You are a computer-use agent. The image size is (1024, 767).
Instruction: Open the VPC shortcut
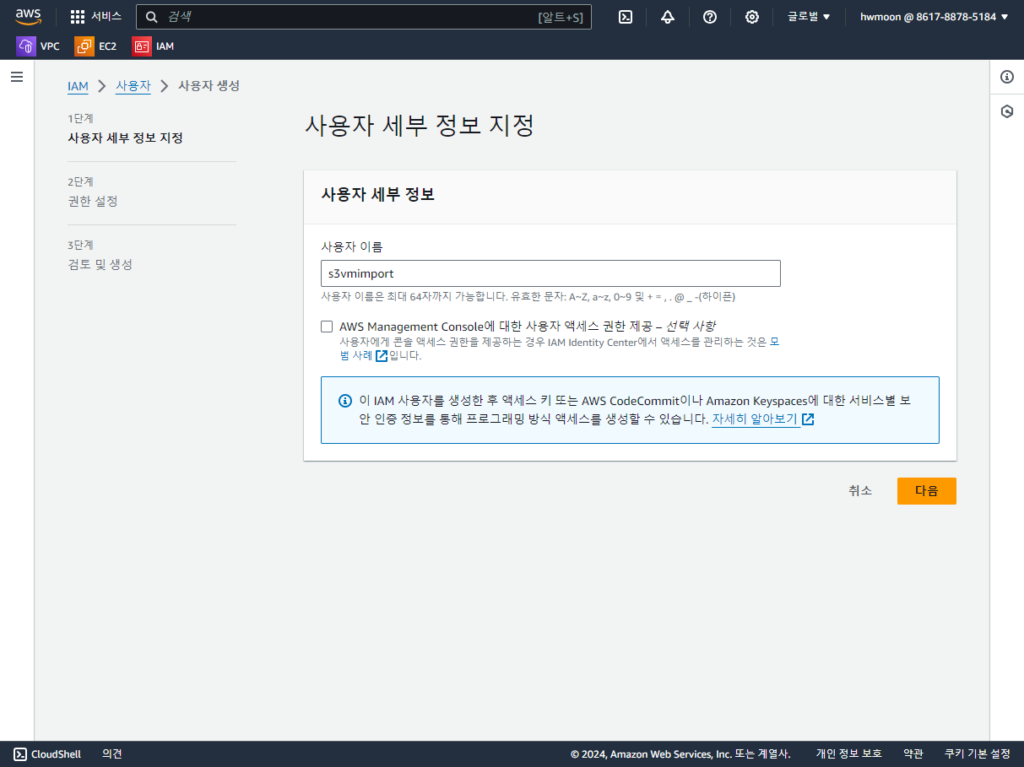point(38,46)
